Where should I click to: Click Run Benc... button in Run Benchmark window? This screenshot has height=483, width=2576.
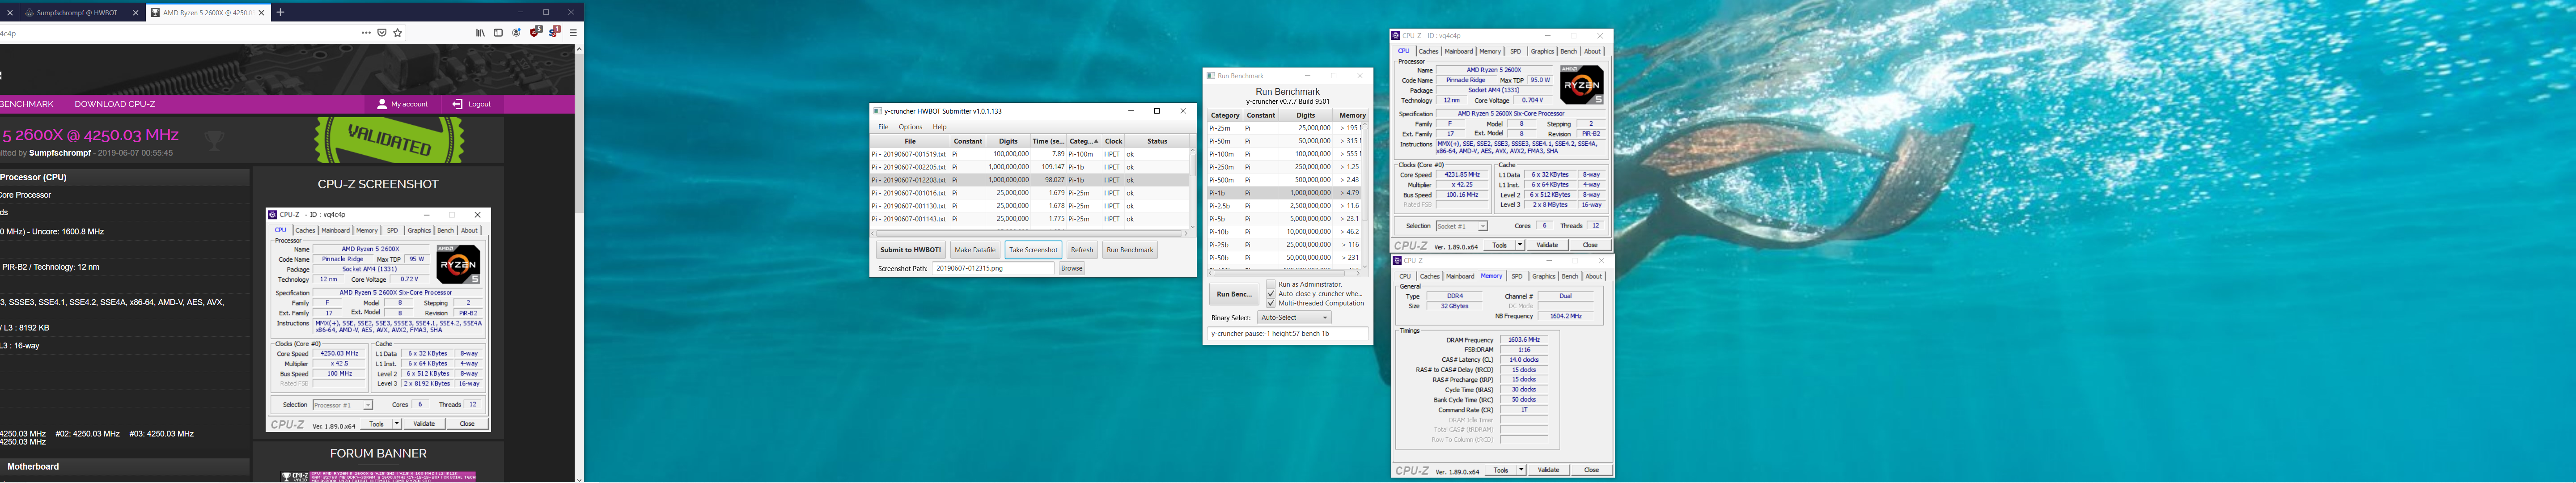click(1234, 294)
